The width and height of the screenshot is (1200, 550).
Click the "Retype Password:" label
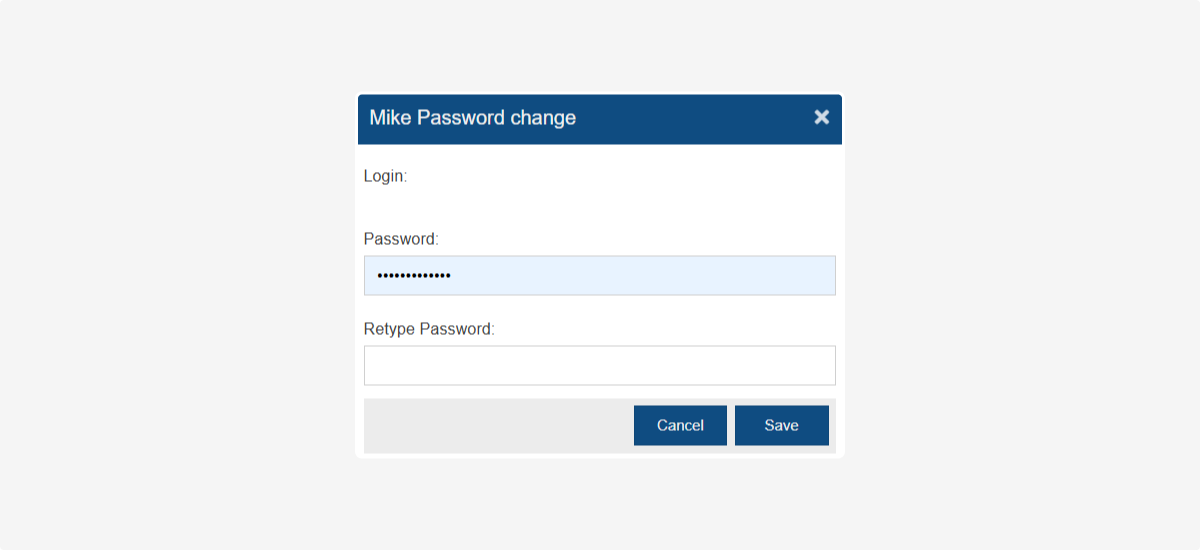point(429,329)
